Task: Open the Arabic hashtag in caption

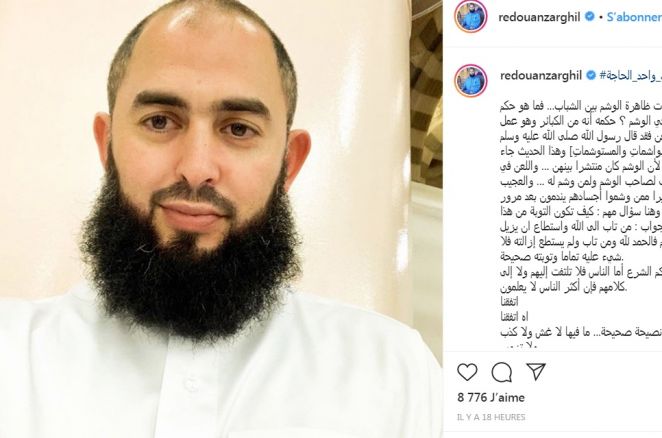Action: tap(630, 76)
